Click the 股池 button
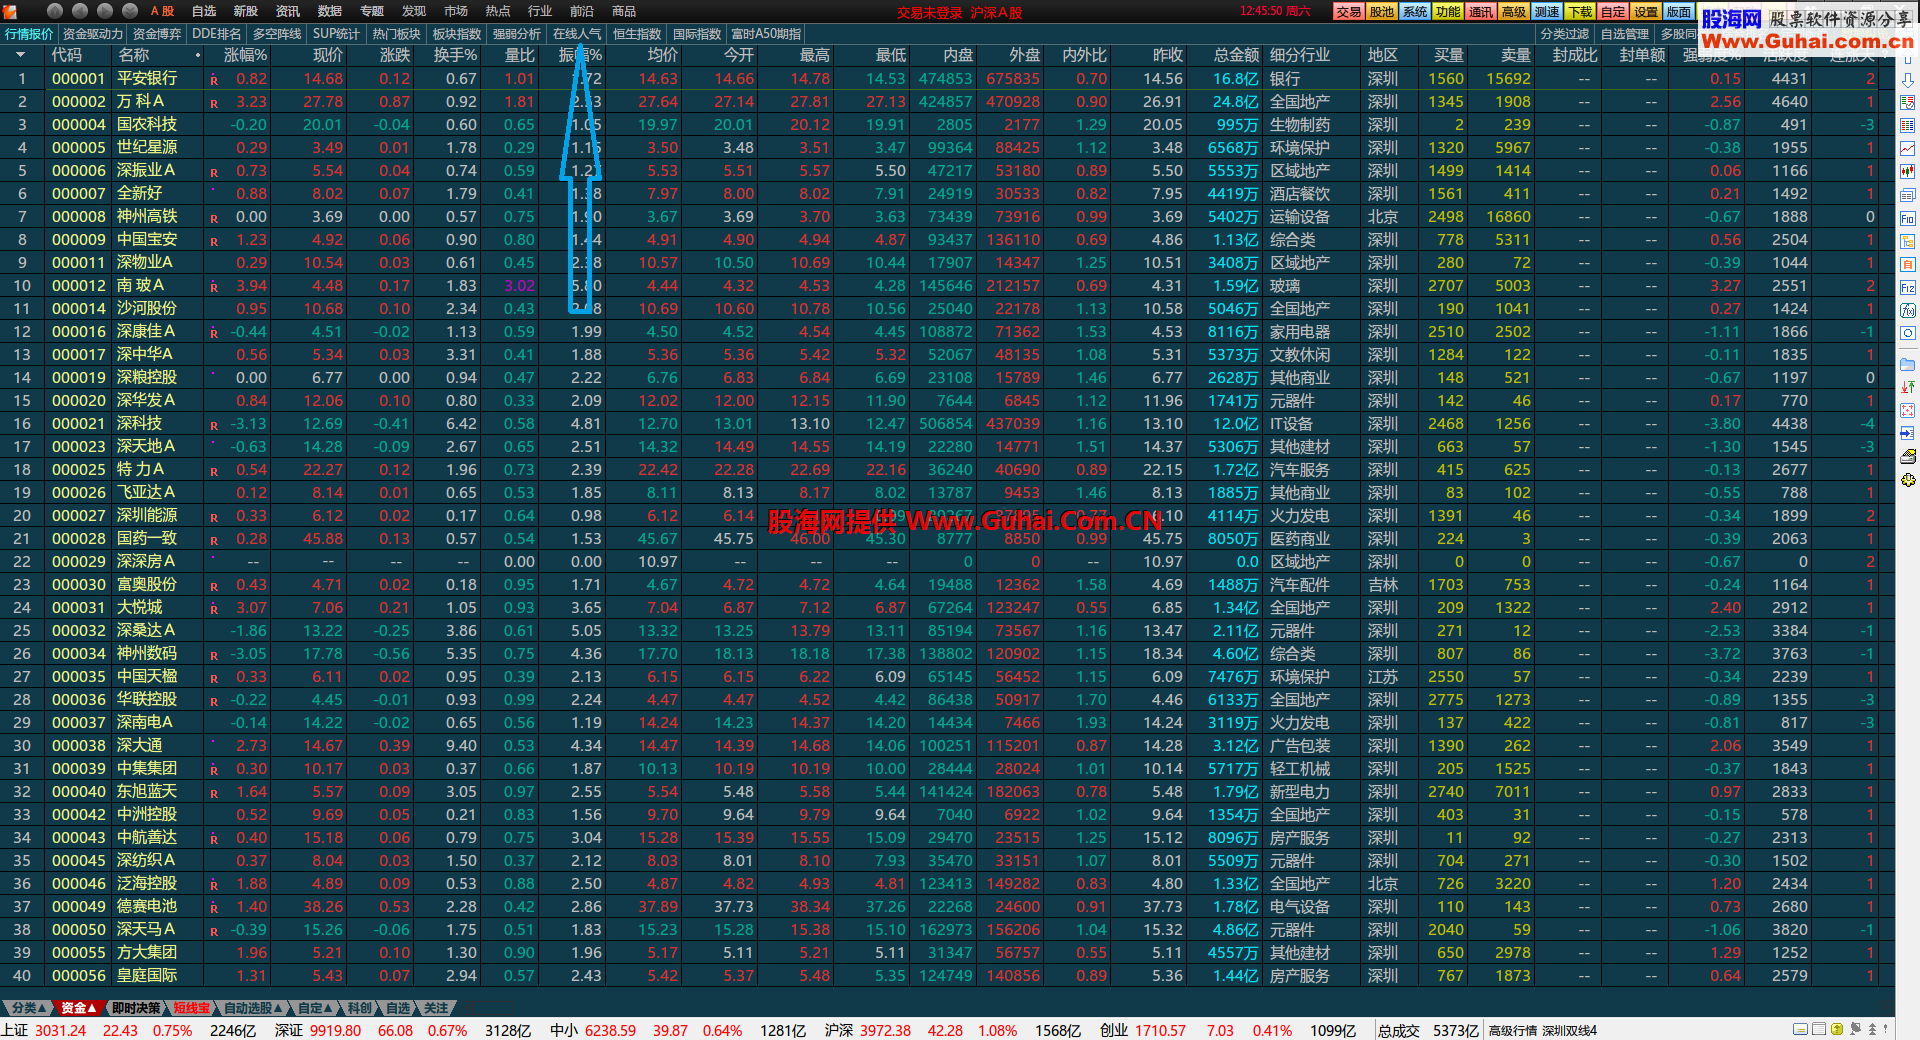The height and width of the screenshot is (1040, 1920). (1382, 12)
